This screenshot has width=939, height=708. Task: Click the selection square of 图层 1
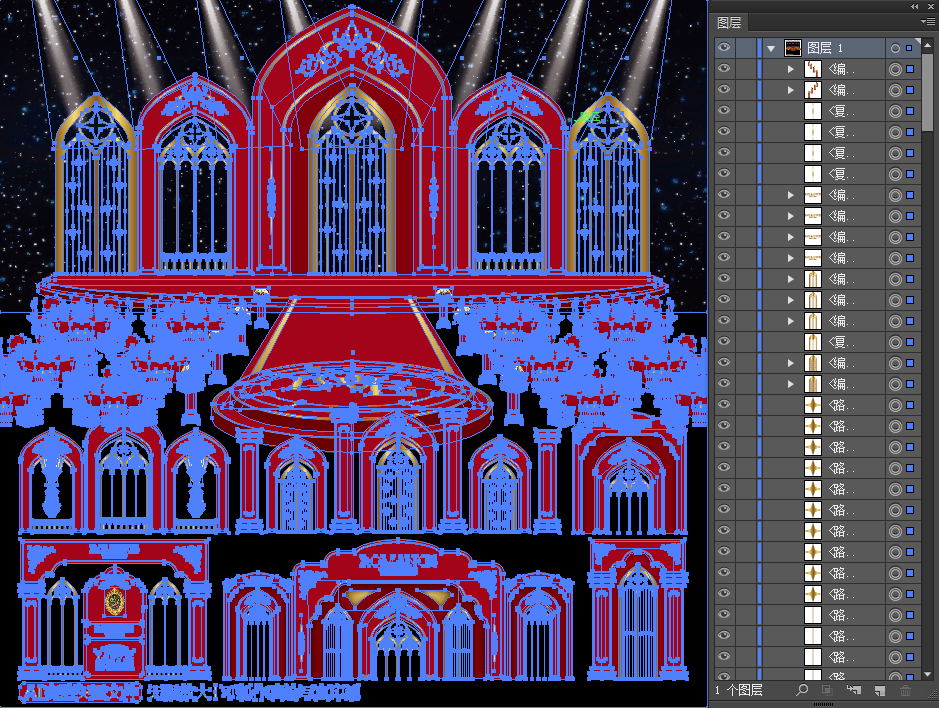coord(910,48)
